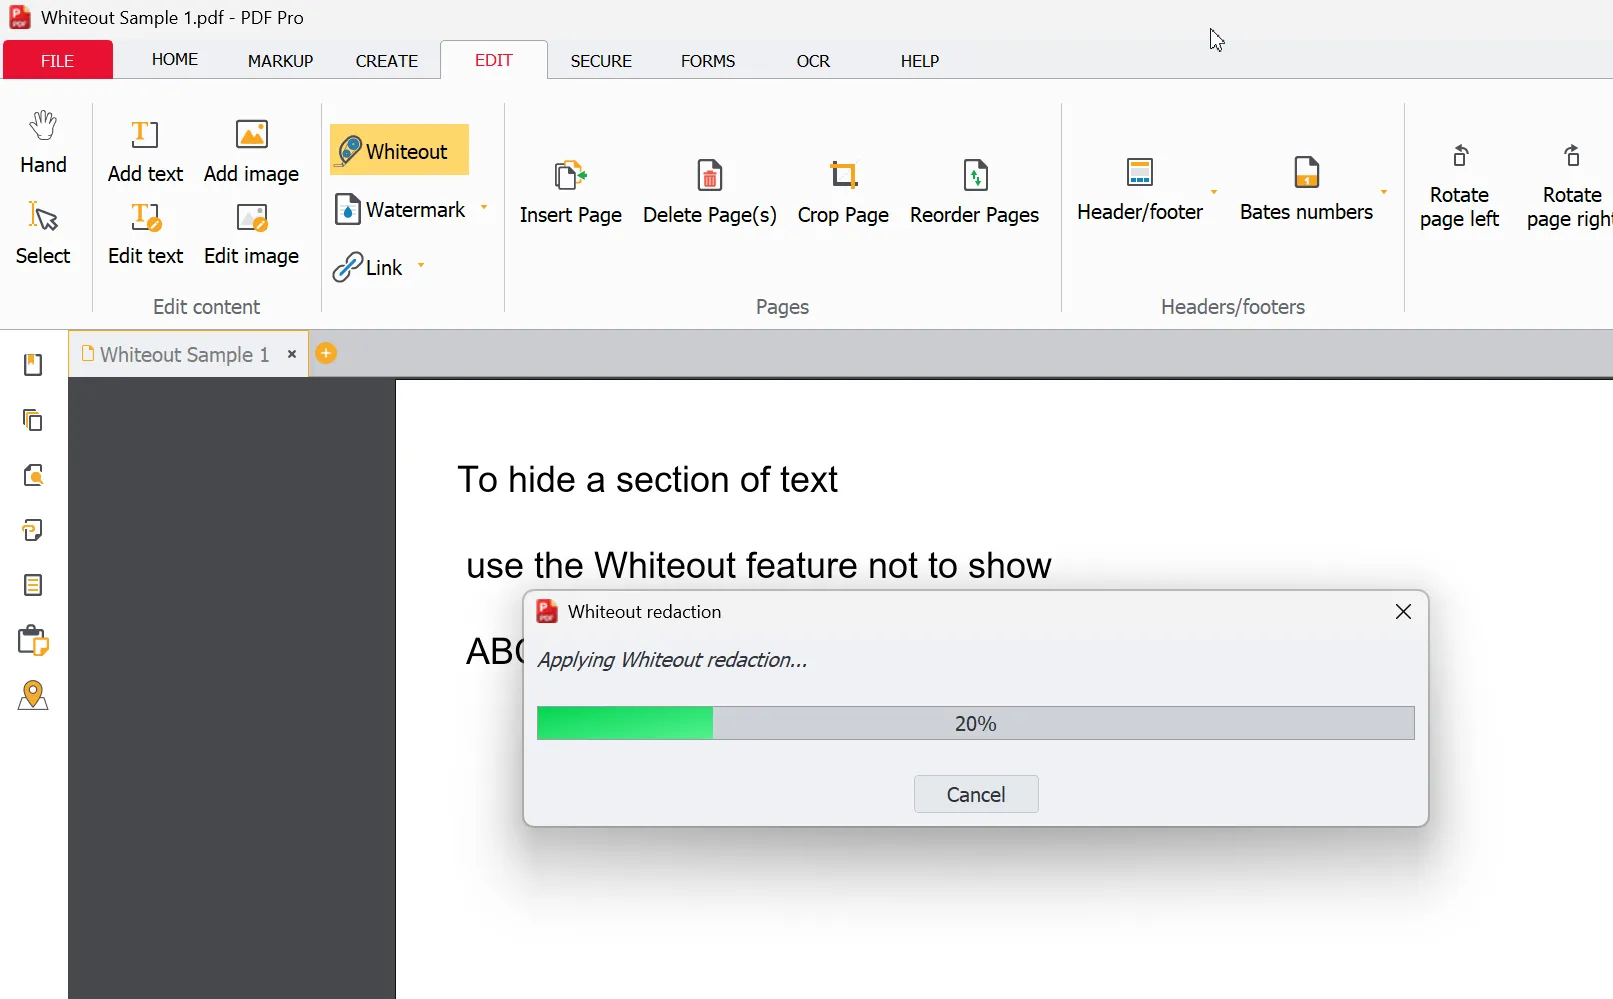Open the stacked-pages sidebar panel icon
Viewport: 1613px width, 999px height.
33,420
